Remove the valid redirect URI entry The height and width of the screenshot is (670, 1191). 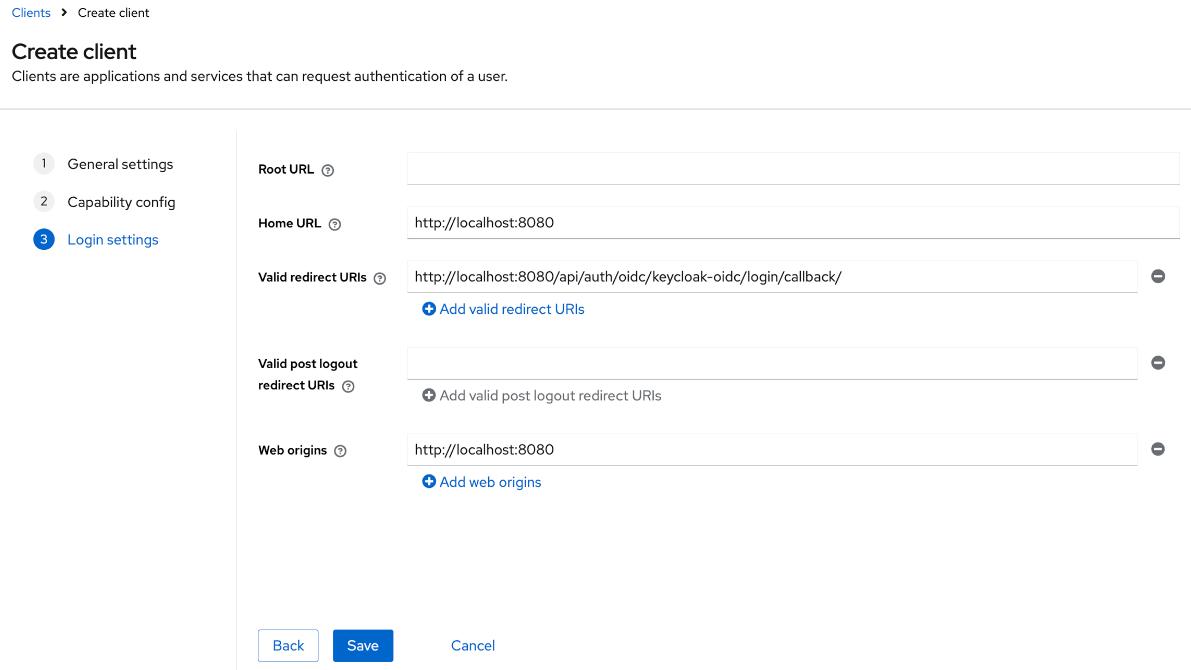point(1158,277)
